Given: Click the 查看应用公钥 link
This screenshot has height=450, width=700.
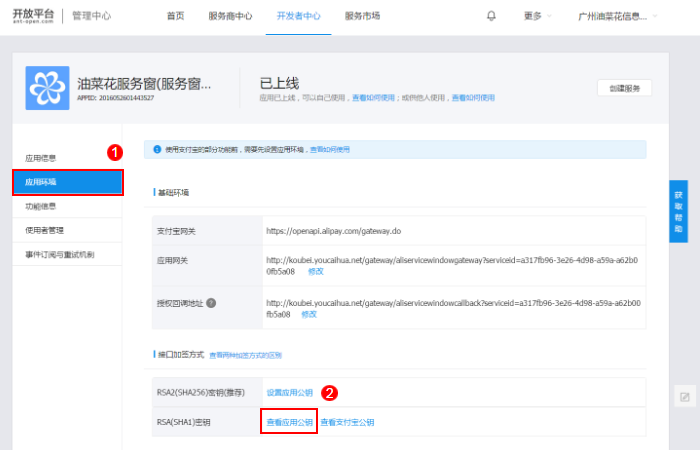Looking at the screenshot, I should (x=289, y=423).
